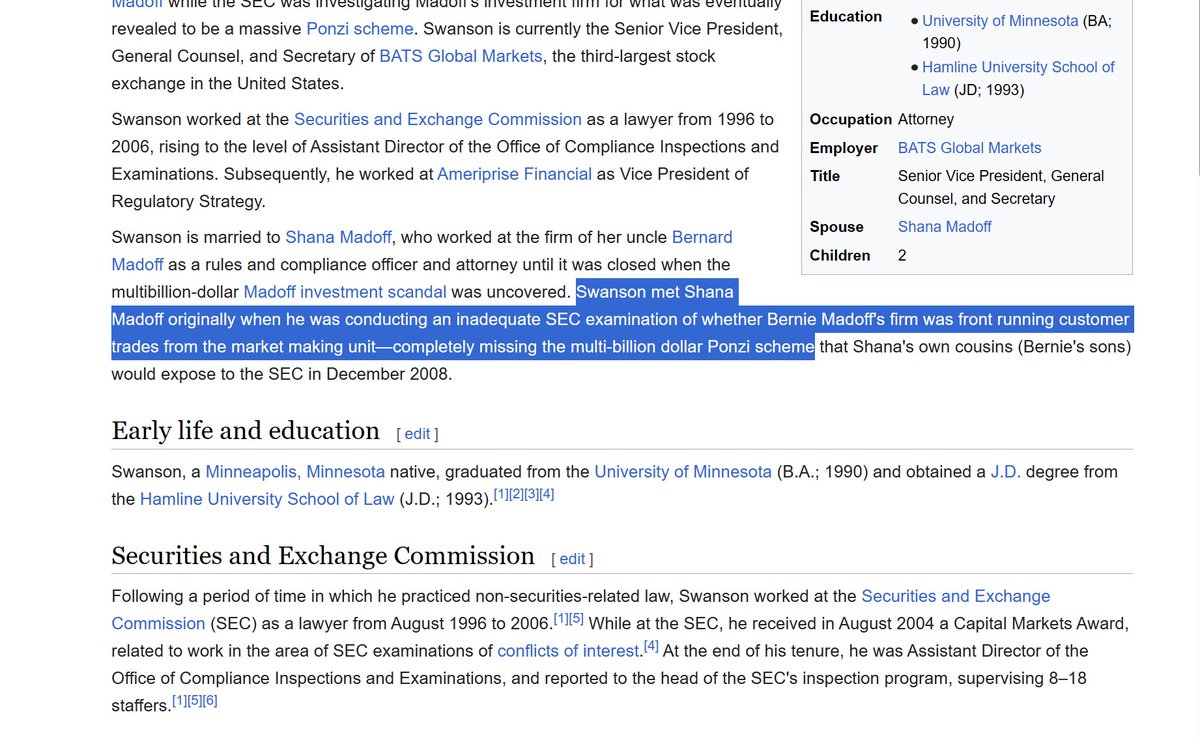The image size is (1200, 740).
Task: Click the highlighted blue selected text passage
Action: pyautogui.click(x=620, y=320)
